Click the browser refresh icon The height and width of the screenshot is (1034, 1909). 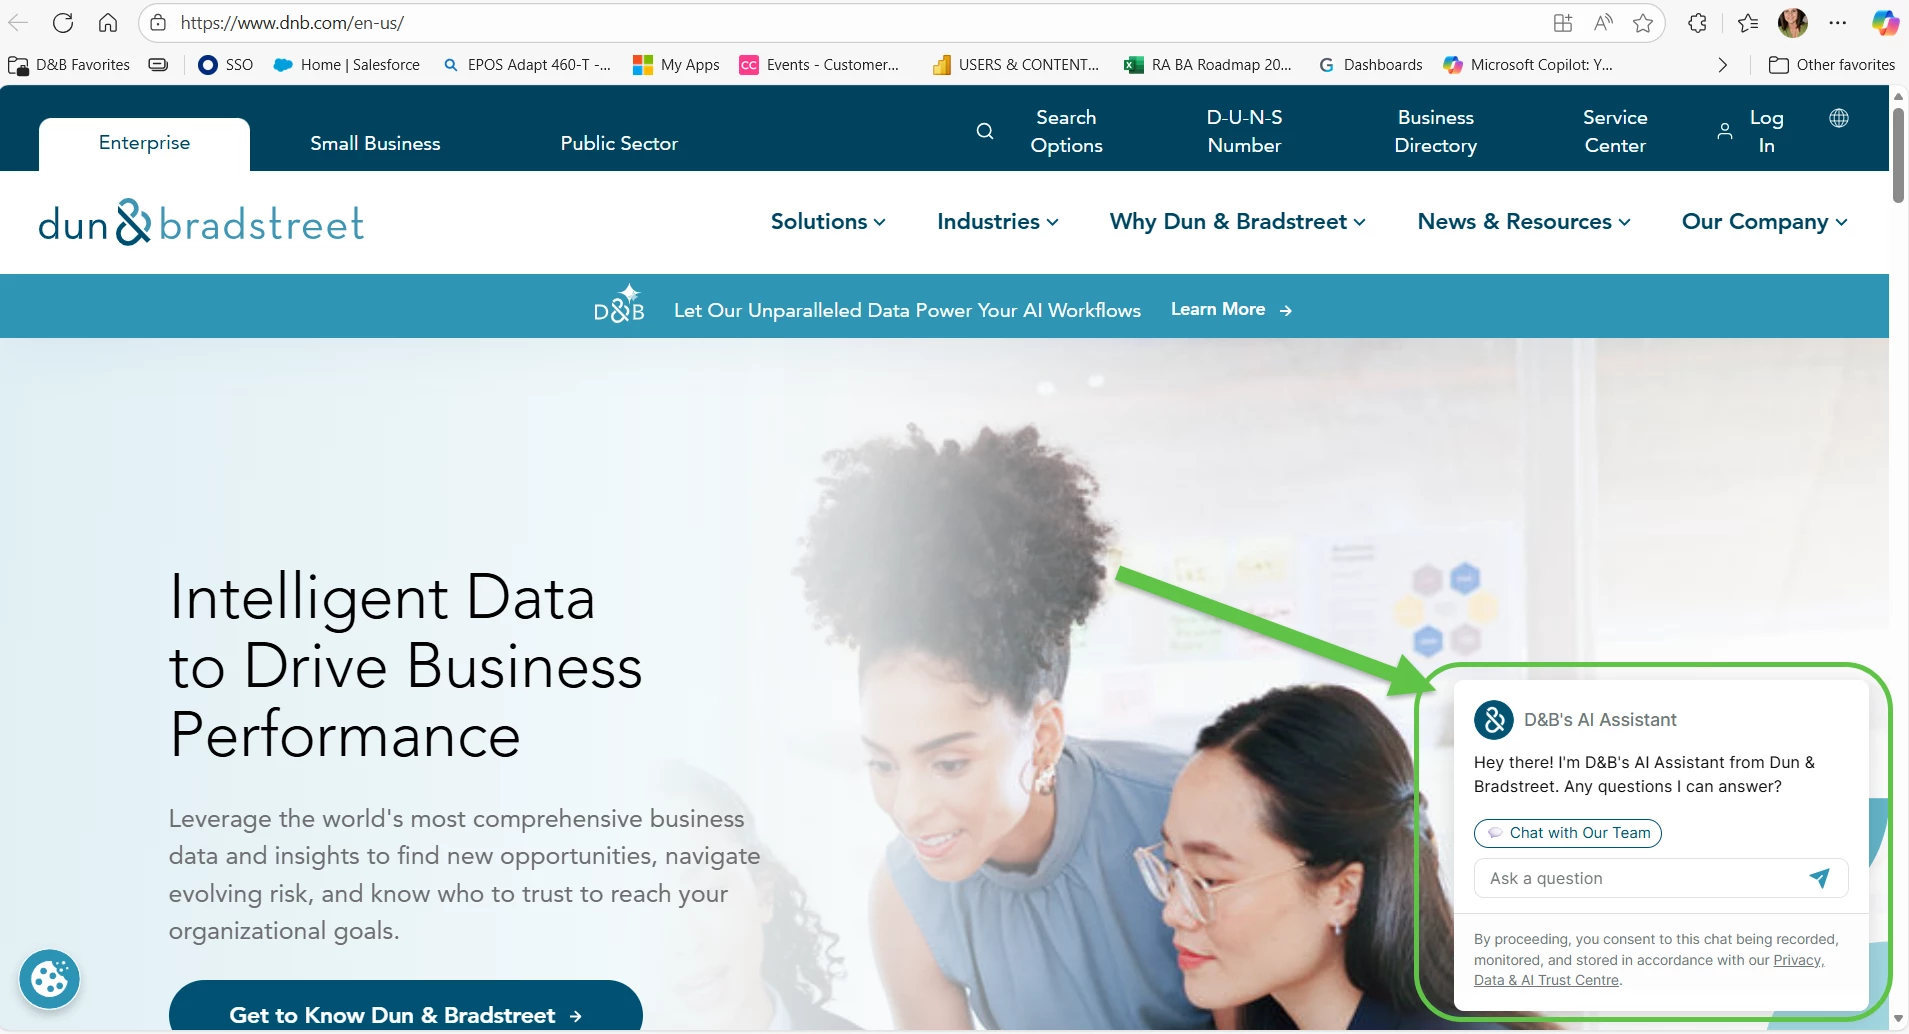(x=63, y=23)
